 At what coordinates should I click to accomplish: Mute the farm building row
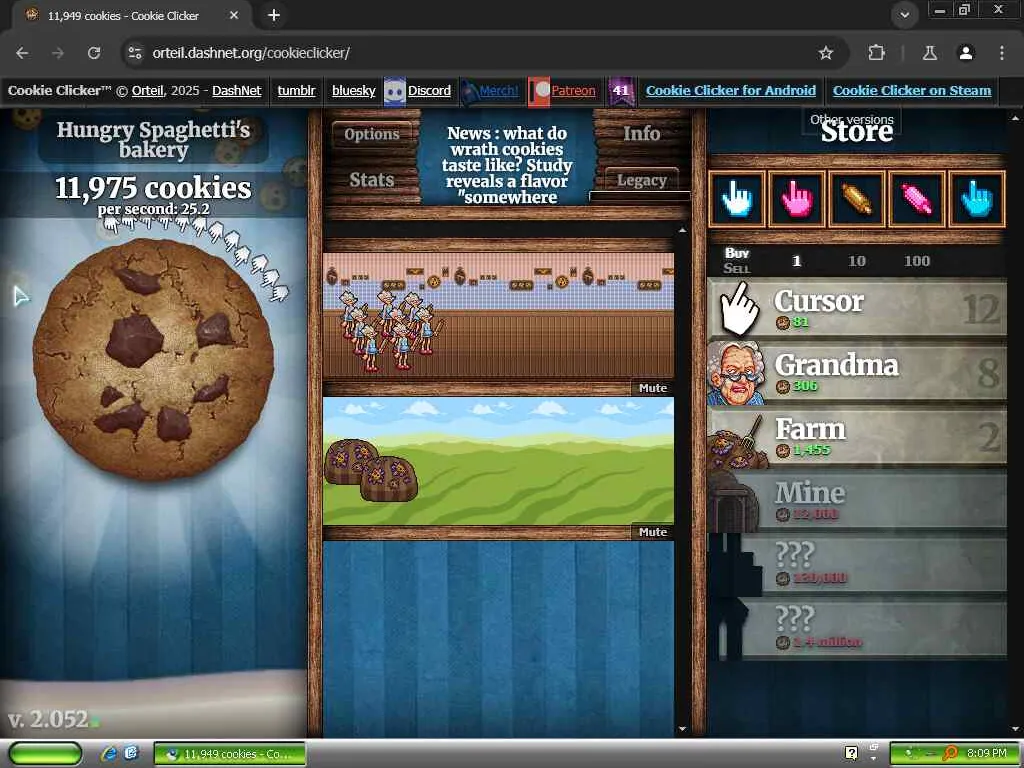[x=653, y=532]
